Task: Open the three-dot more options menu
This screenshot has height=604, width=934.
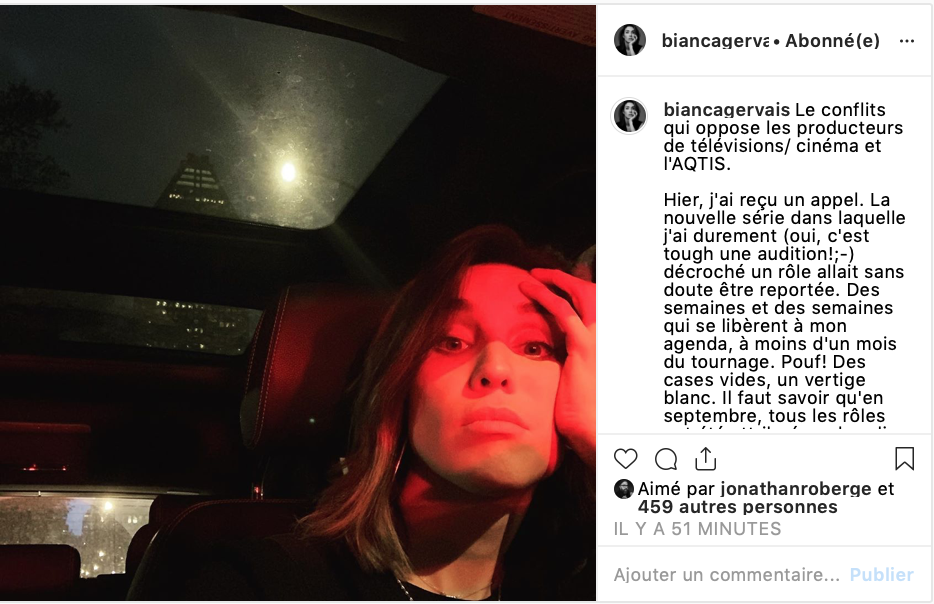Action: pos(907,41)
